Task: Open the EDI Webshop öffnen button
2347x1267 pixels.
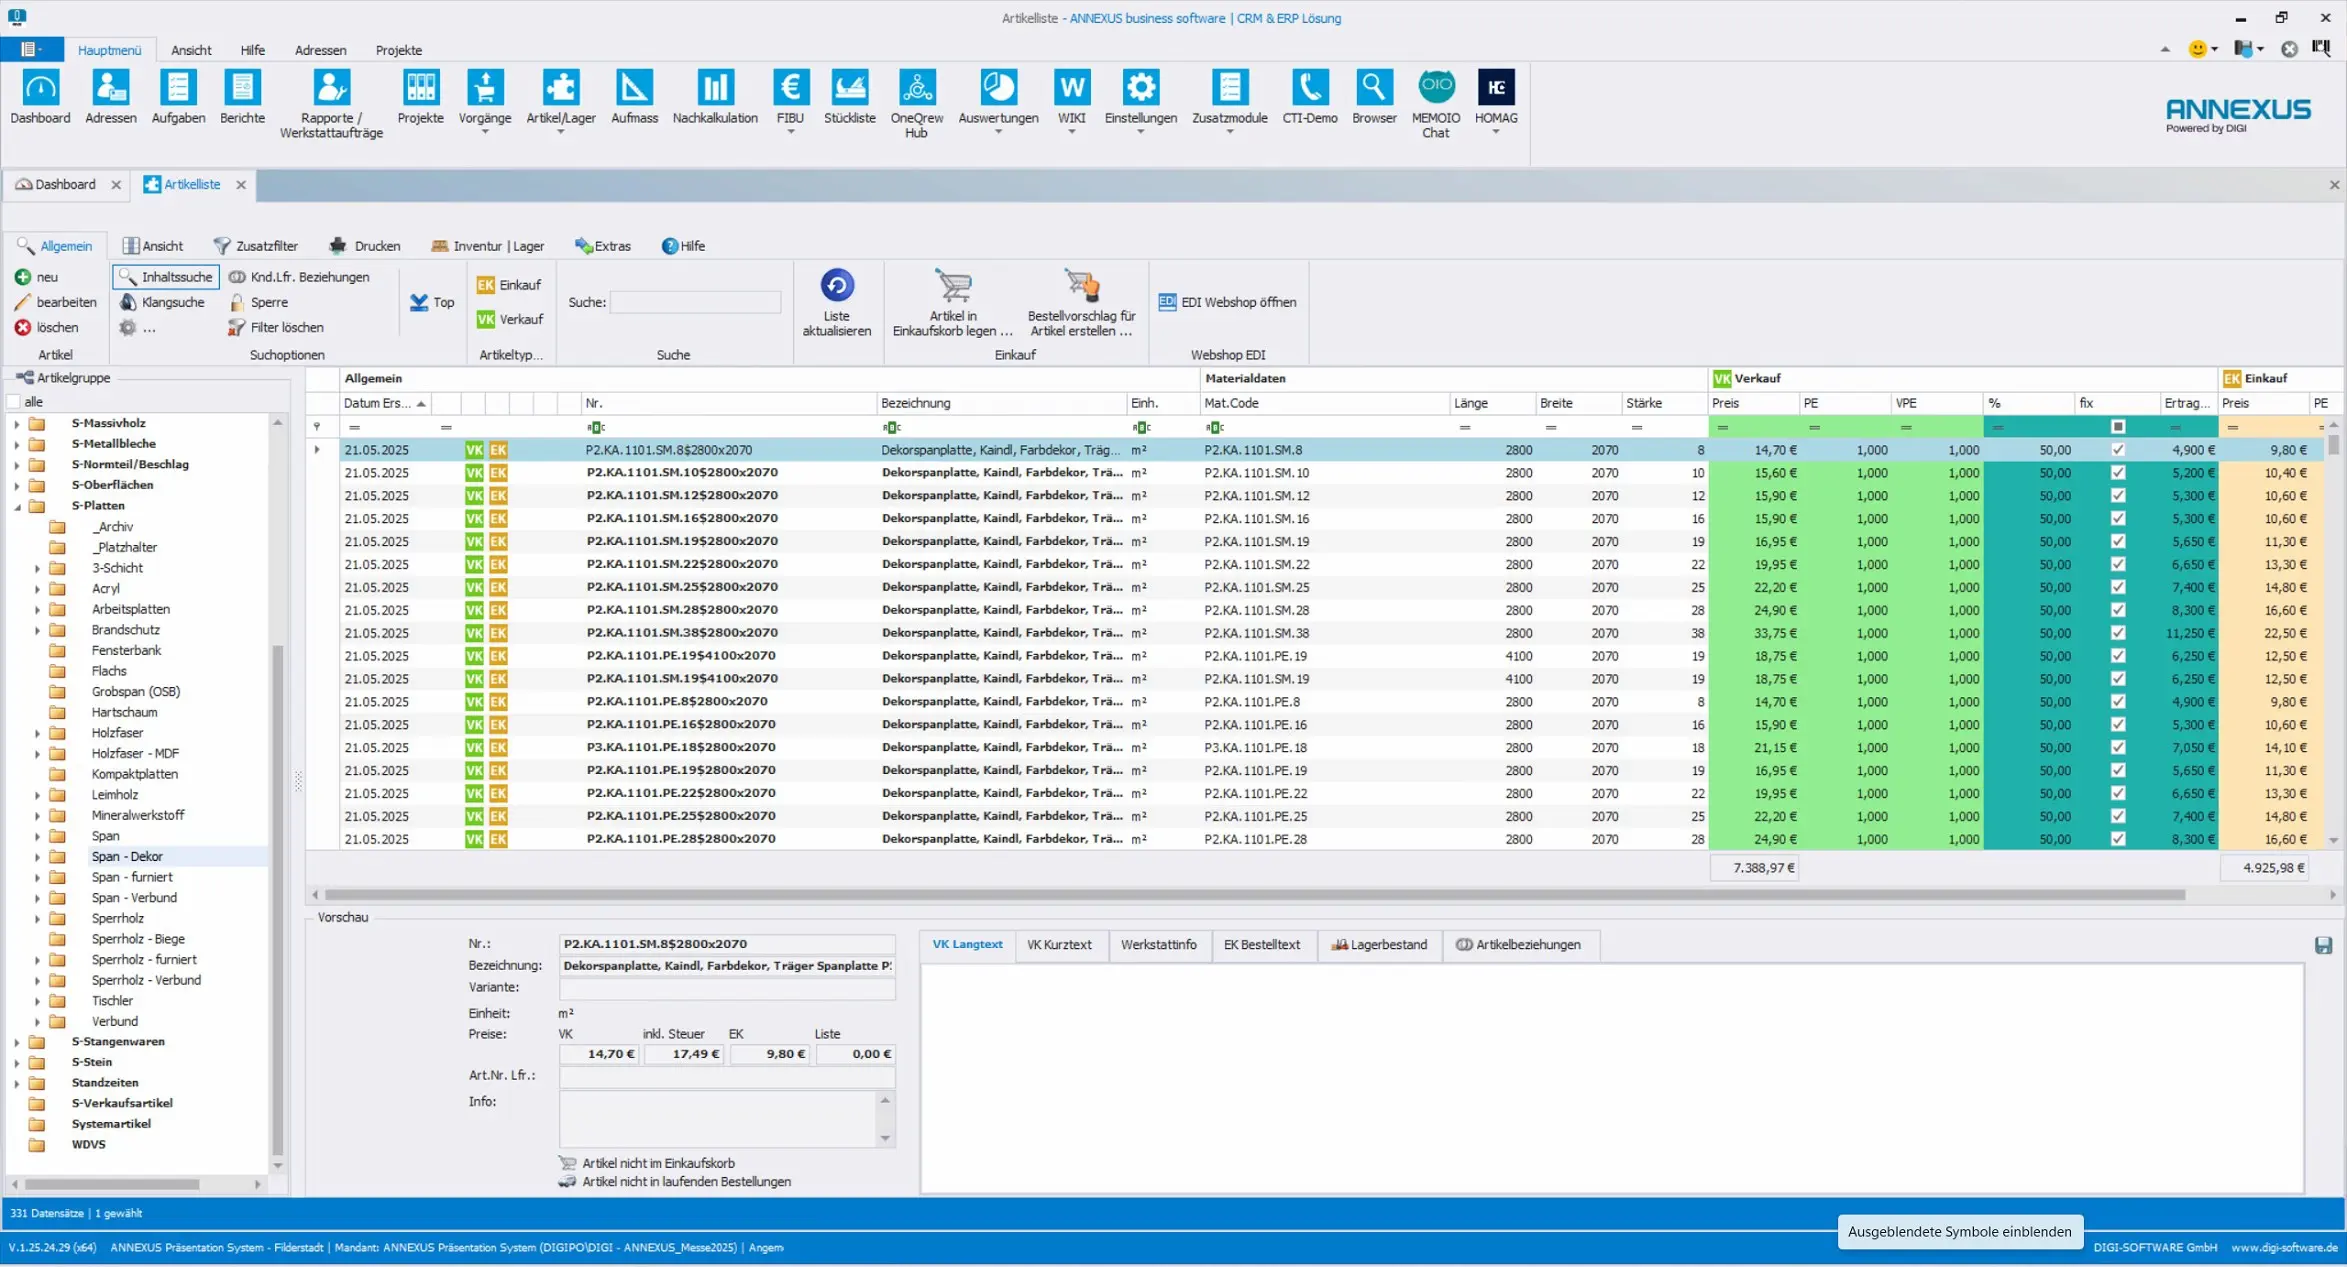Action: pyautogui.click(x=1227, y=302)
